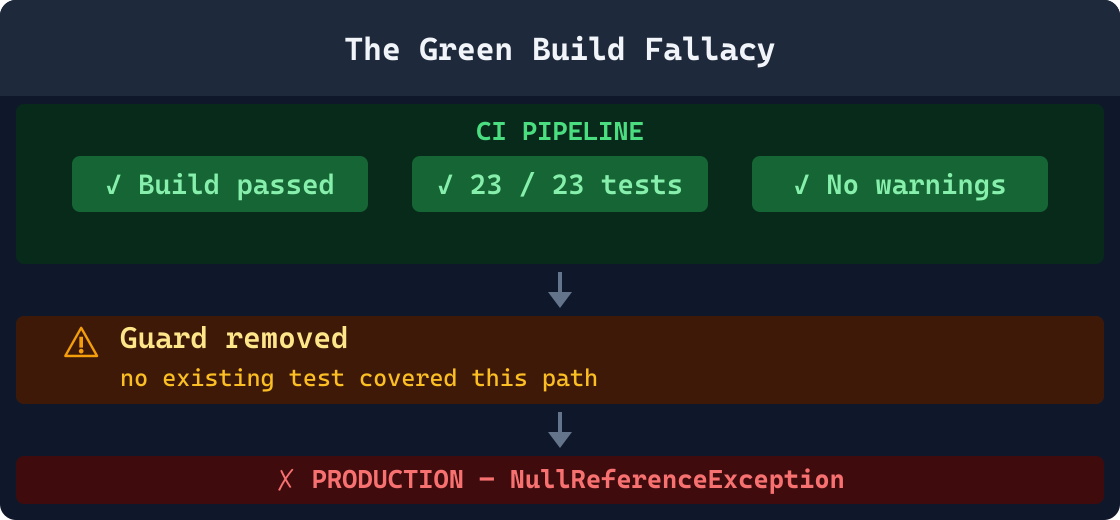The width and height of the screenshot is (1120, 520).
Task: Click the checkmark icon before 23 / 23 tests
Action: tap(445, 185)
